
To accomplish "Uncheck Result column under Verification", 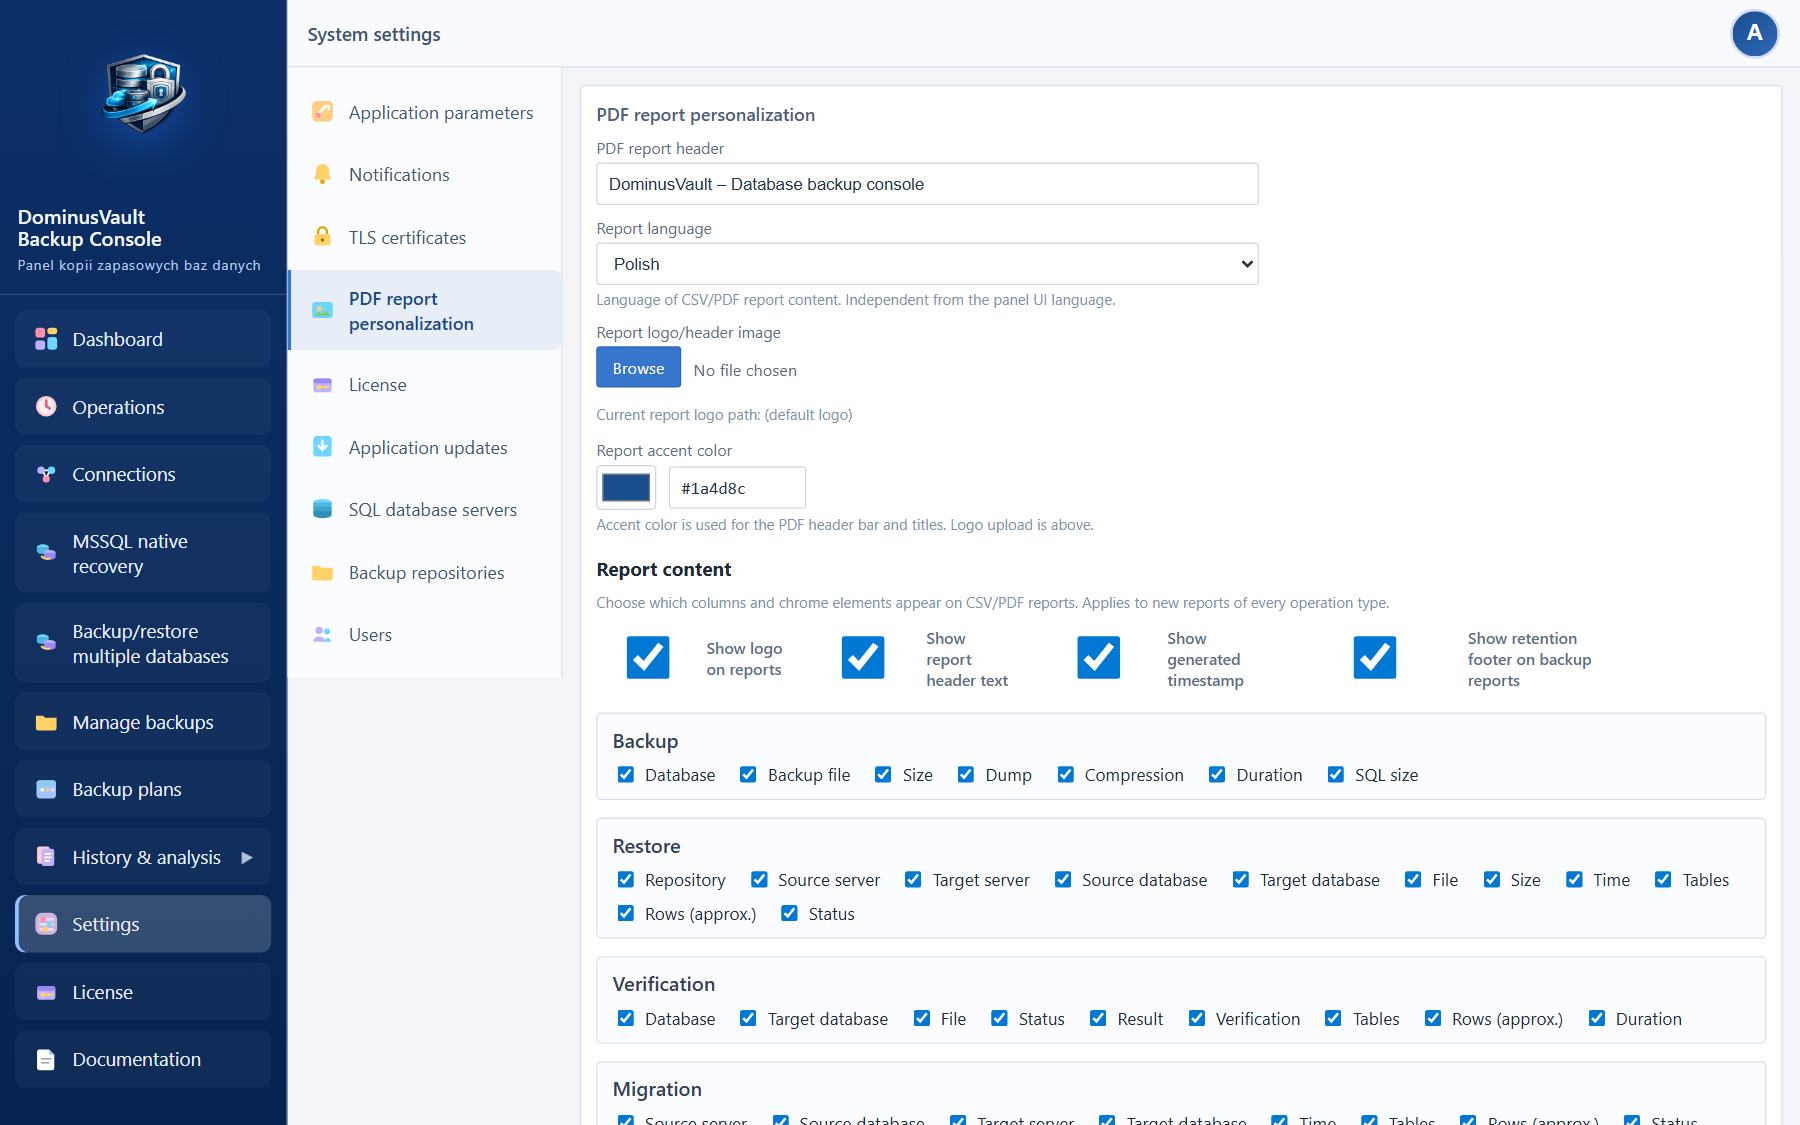I will click(1098, 1019).
